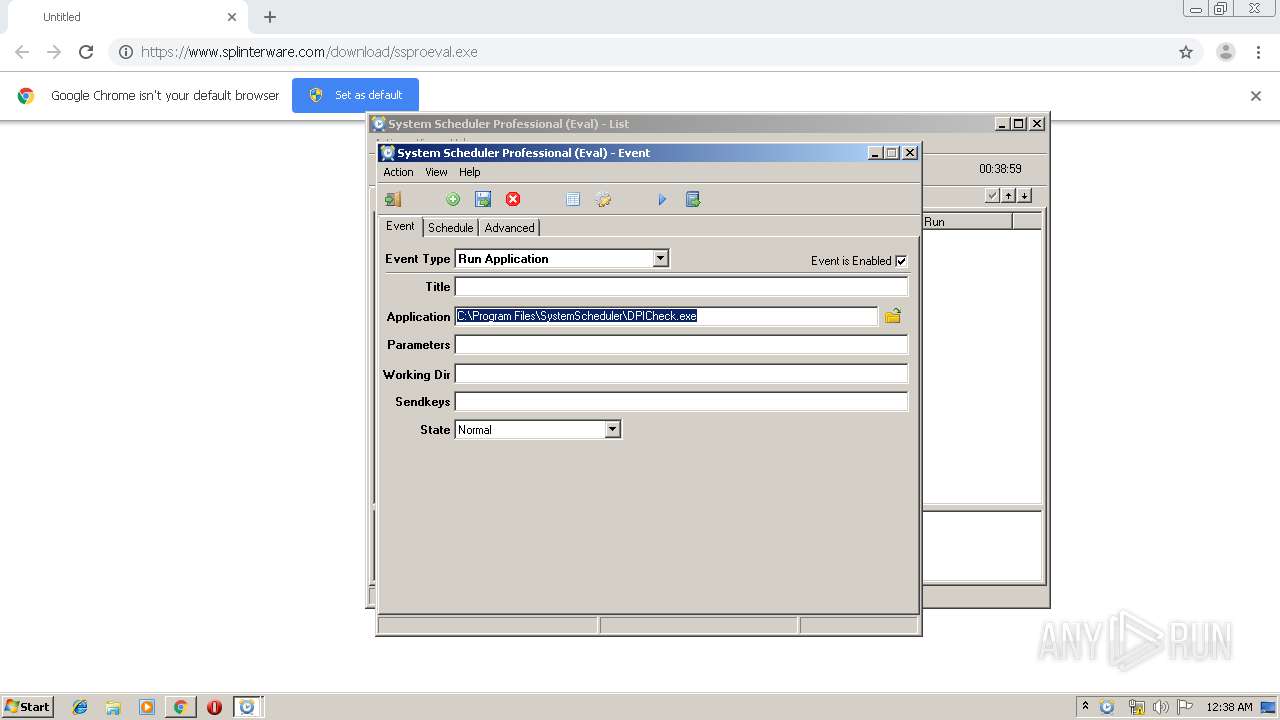
Task: Bookmark this page with star icon
Action: pyautogui.click(x=1186, y=52)
